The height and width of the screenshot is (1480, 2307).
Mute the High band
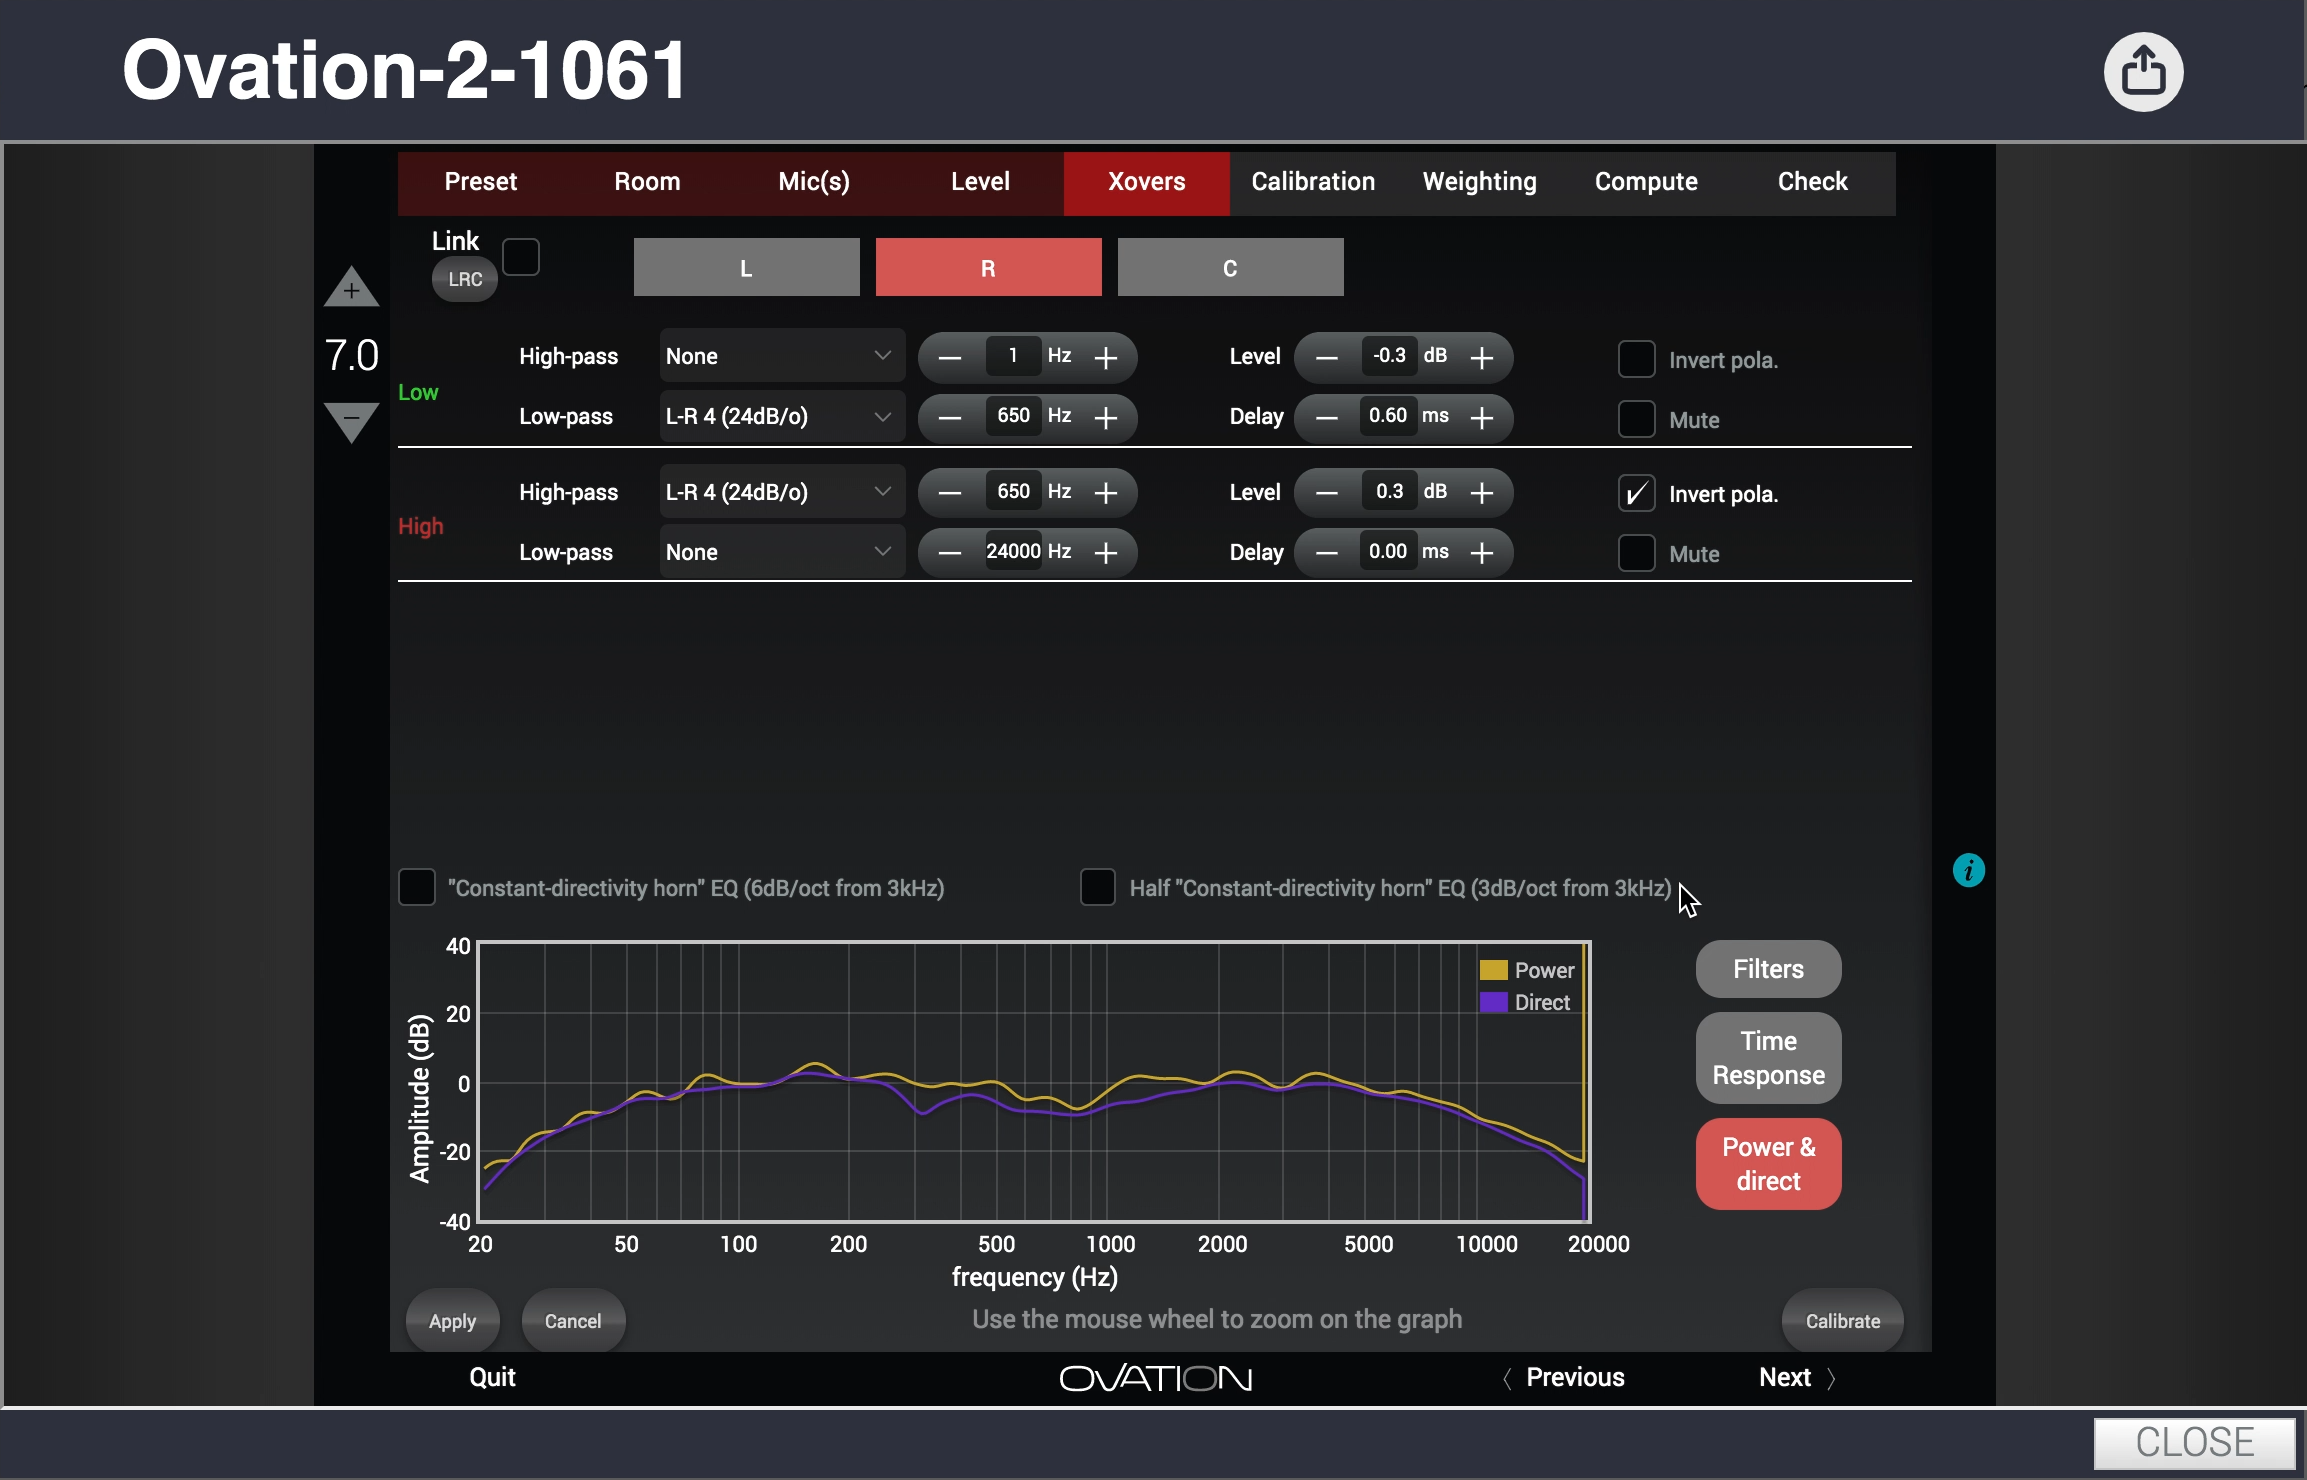(x=1636, y=553)
